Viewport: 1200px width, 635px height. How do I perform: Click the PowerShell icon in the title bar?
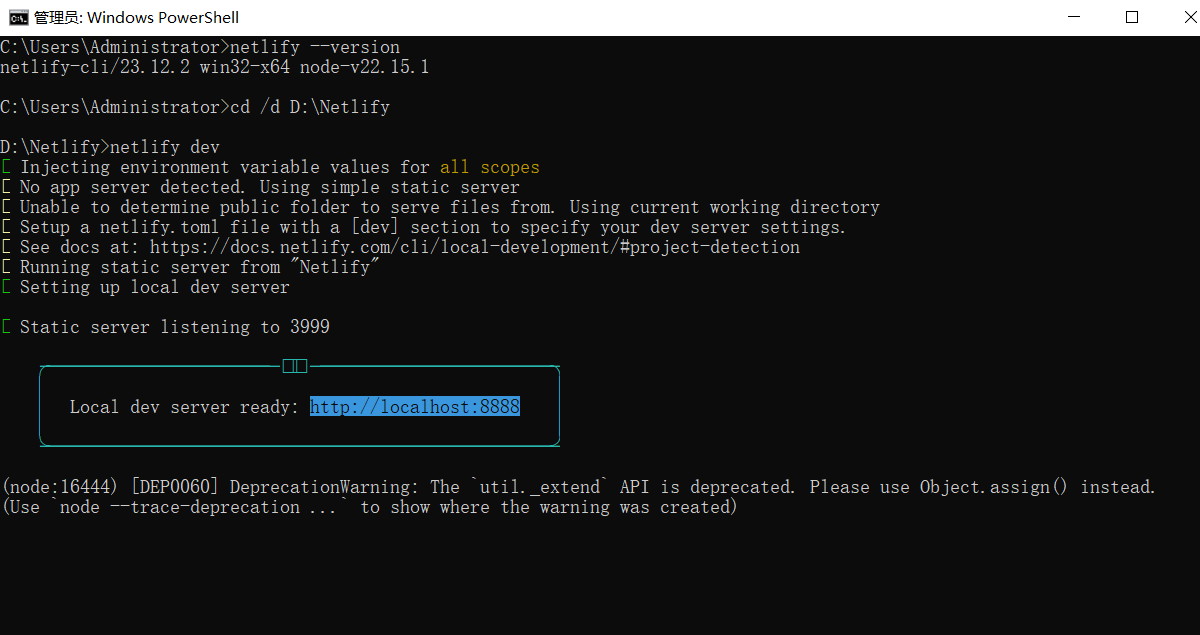click(x=17, y=17)
